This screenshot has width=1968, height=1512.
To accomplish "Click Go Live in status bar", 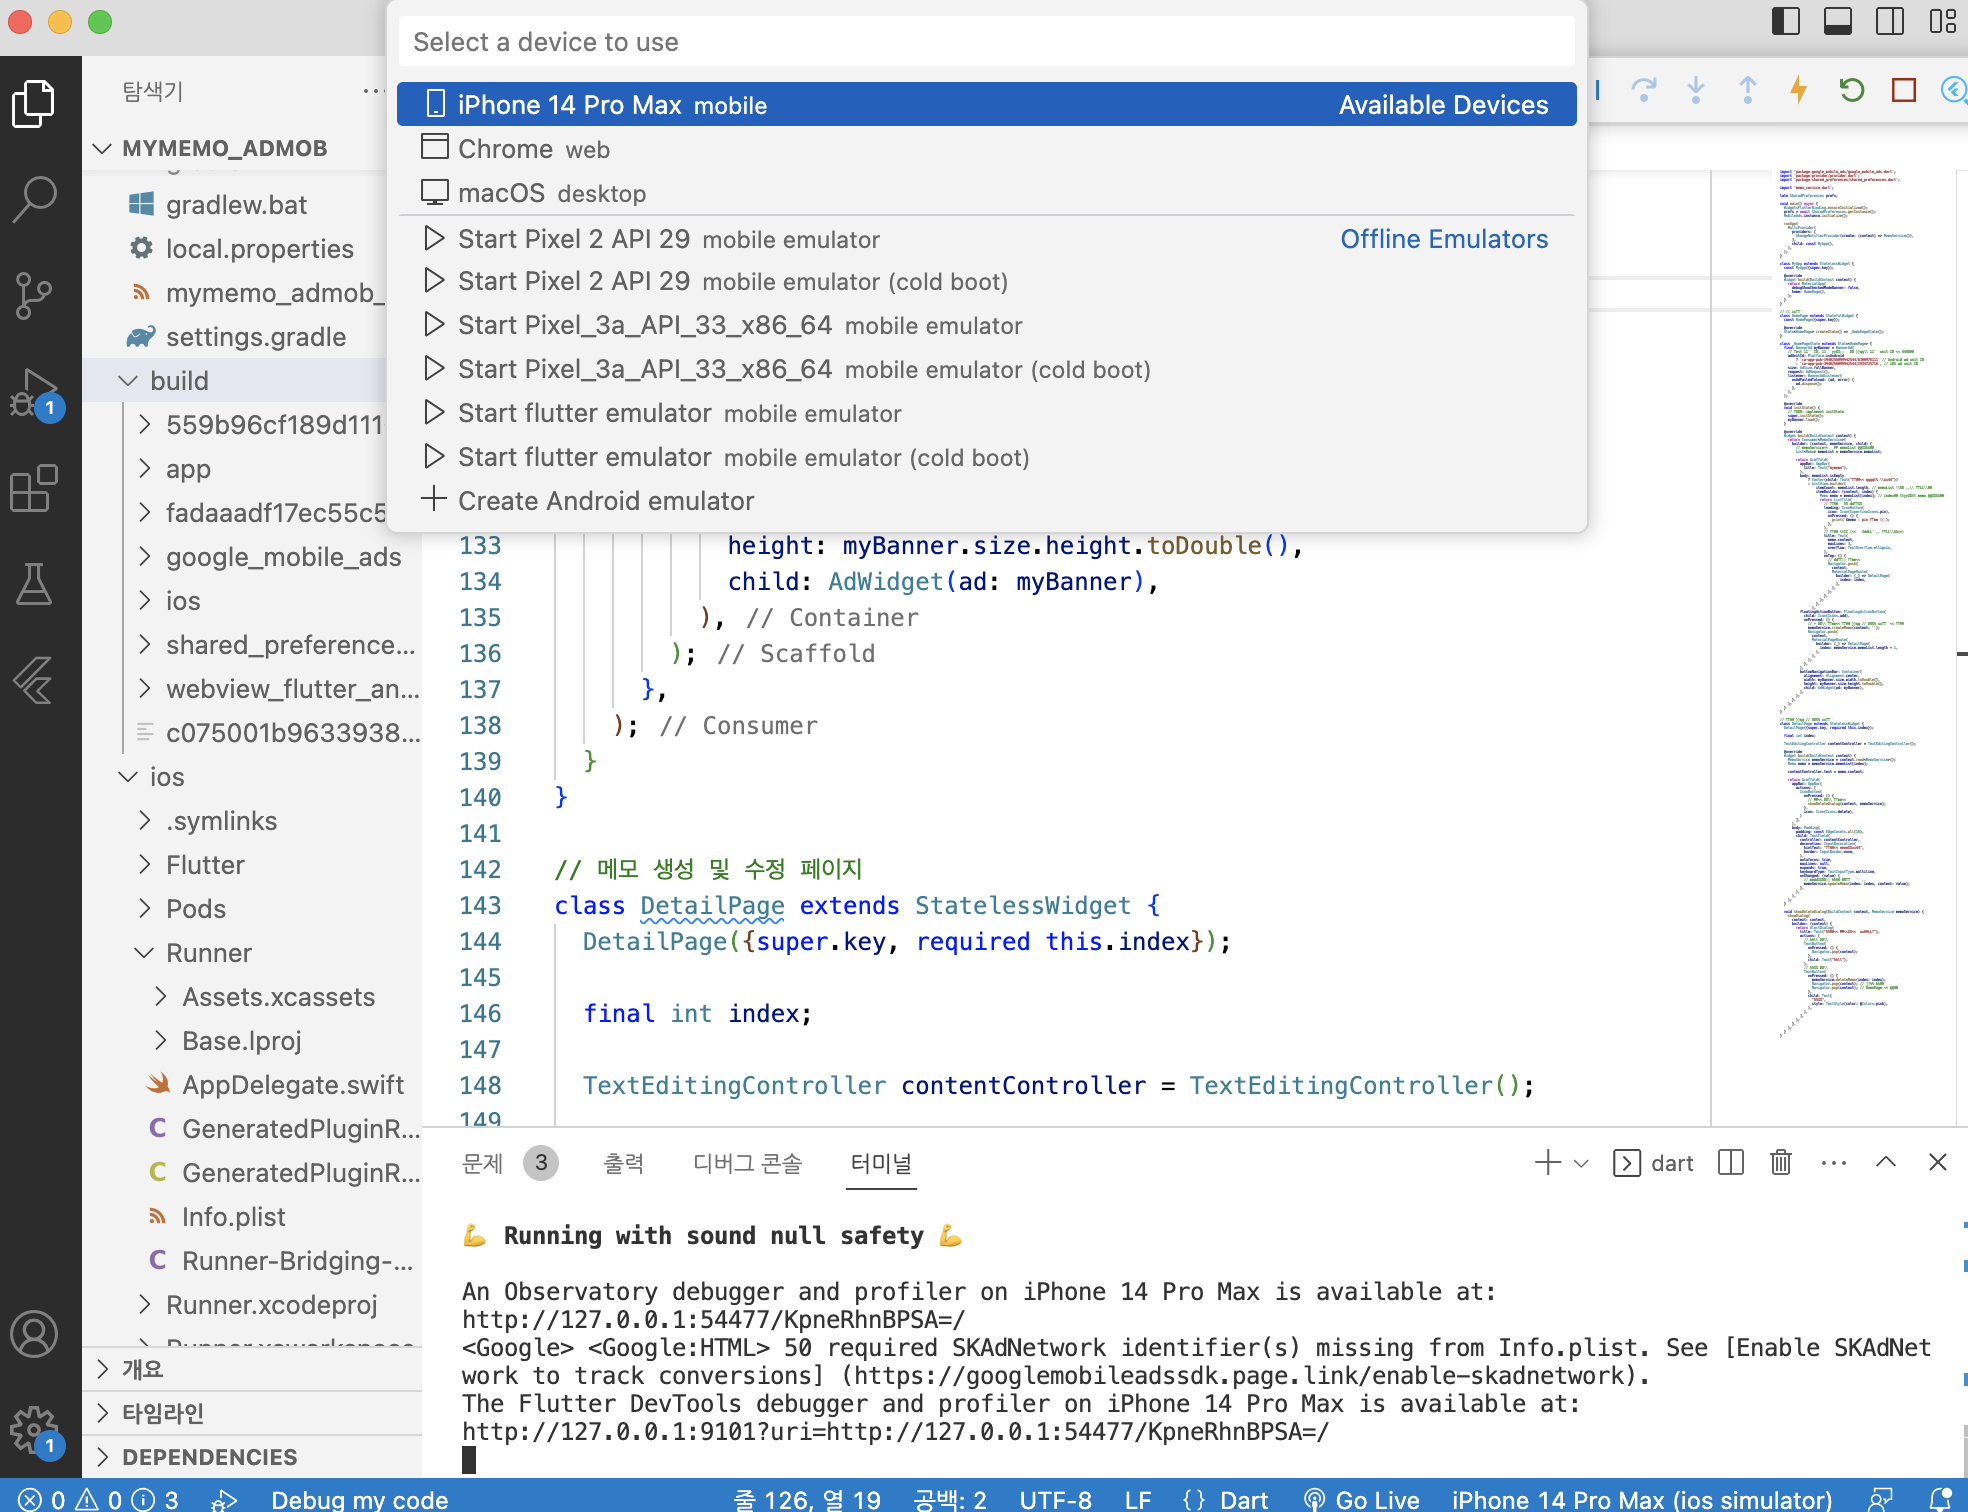I will [x=1363, y=1499].
